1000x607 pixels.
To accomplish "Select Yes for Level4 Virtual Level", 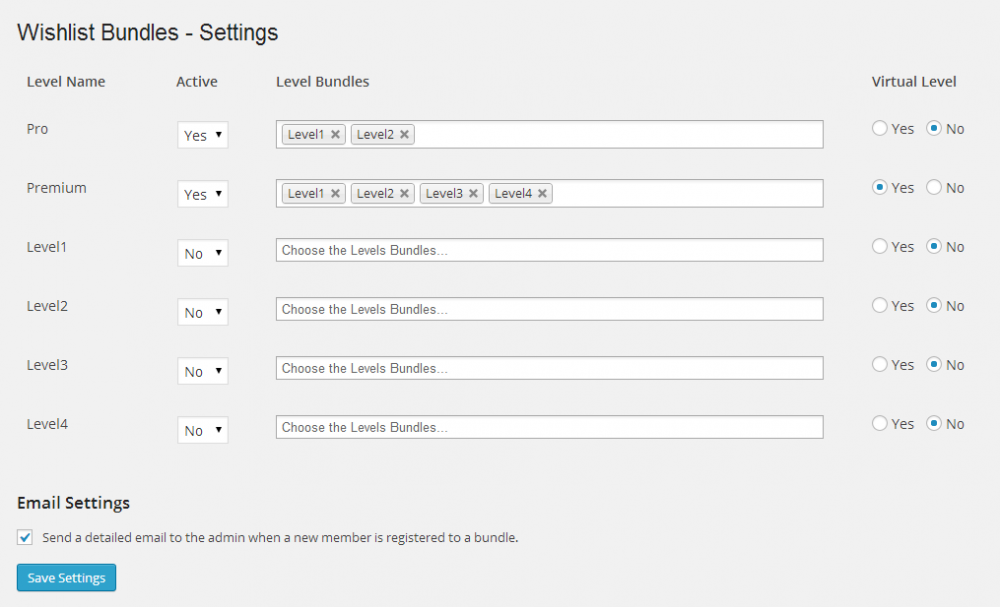I will coord(880,423).
